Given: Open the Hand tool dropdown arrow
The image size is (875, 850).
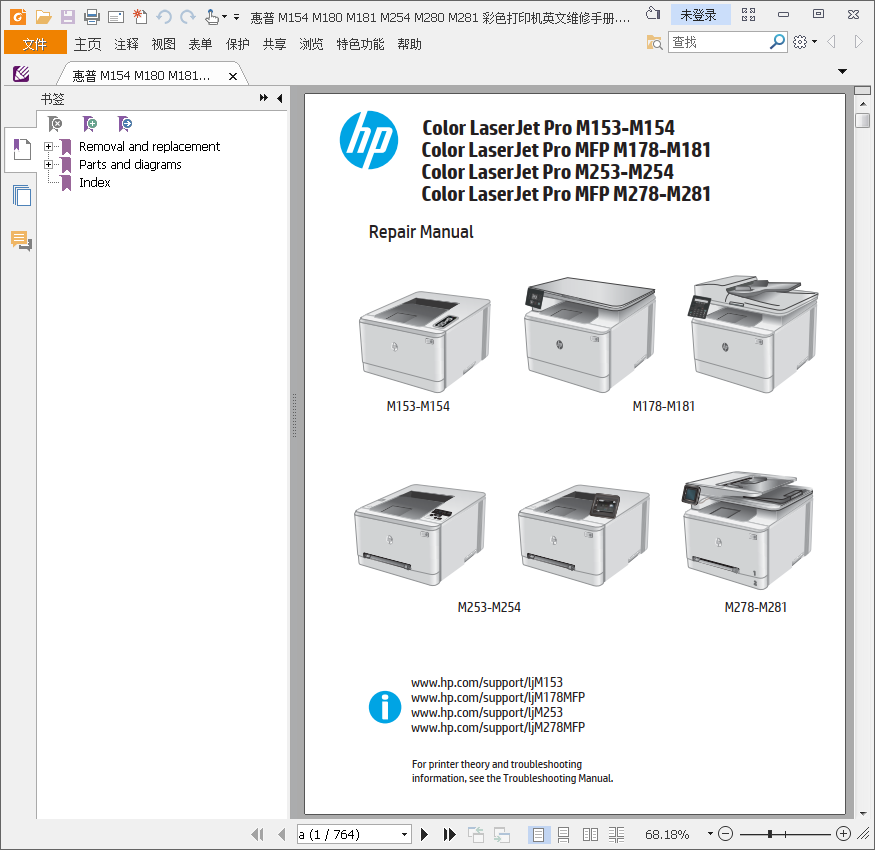Looking at the screenshot, I should pyautogui.click(x=224, y=17).
